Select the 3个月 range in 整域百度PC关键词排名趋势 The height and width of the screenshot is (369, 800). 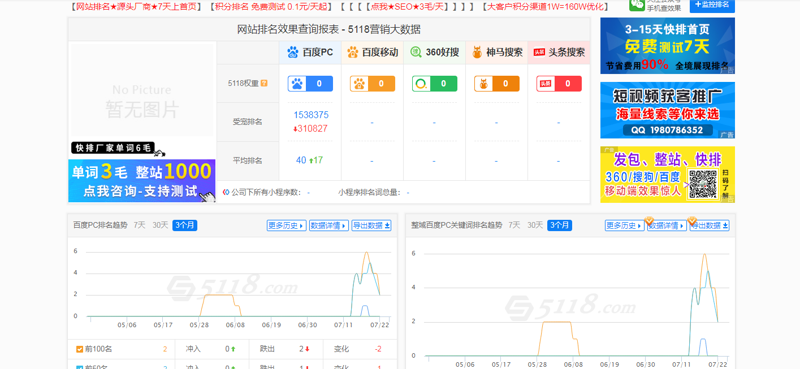point(560,225)
